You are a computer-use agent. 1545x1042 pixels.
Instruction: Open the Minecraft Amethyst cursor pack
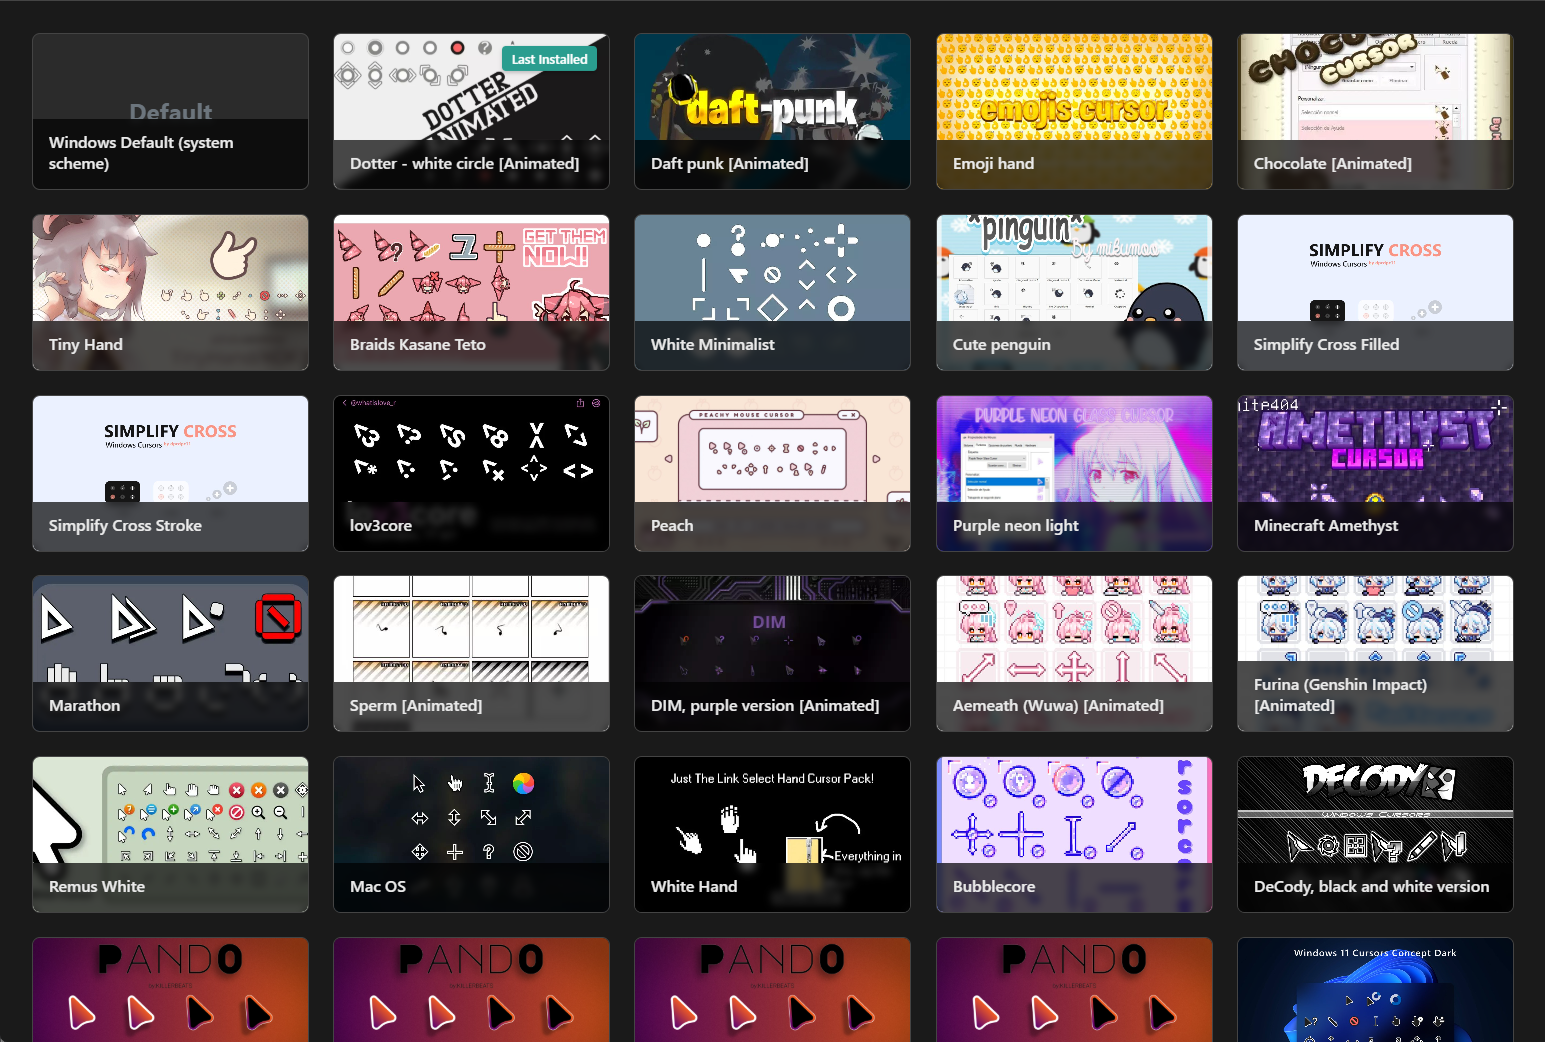[1375, 473]
